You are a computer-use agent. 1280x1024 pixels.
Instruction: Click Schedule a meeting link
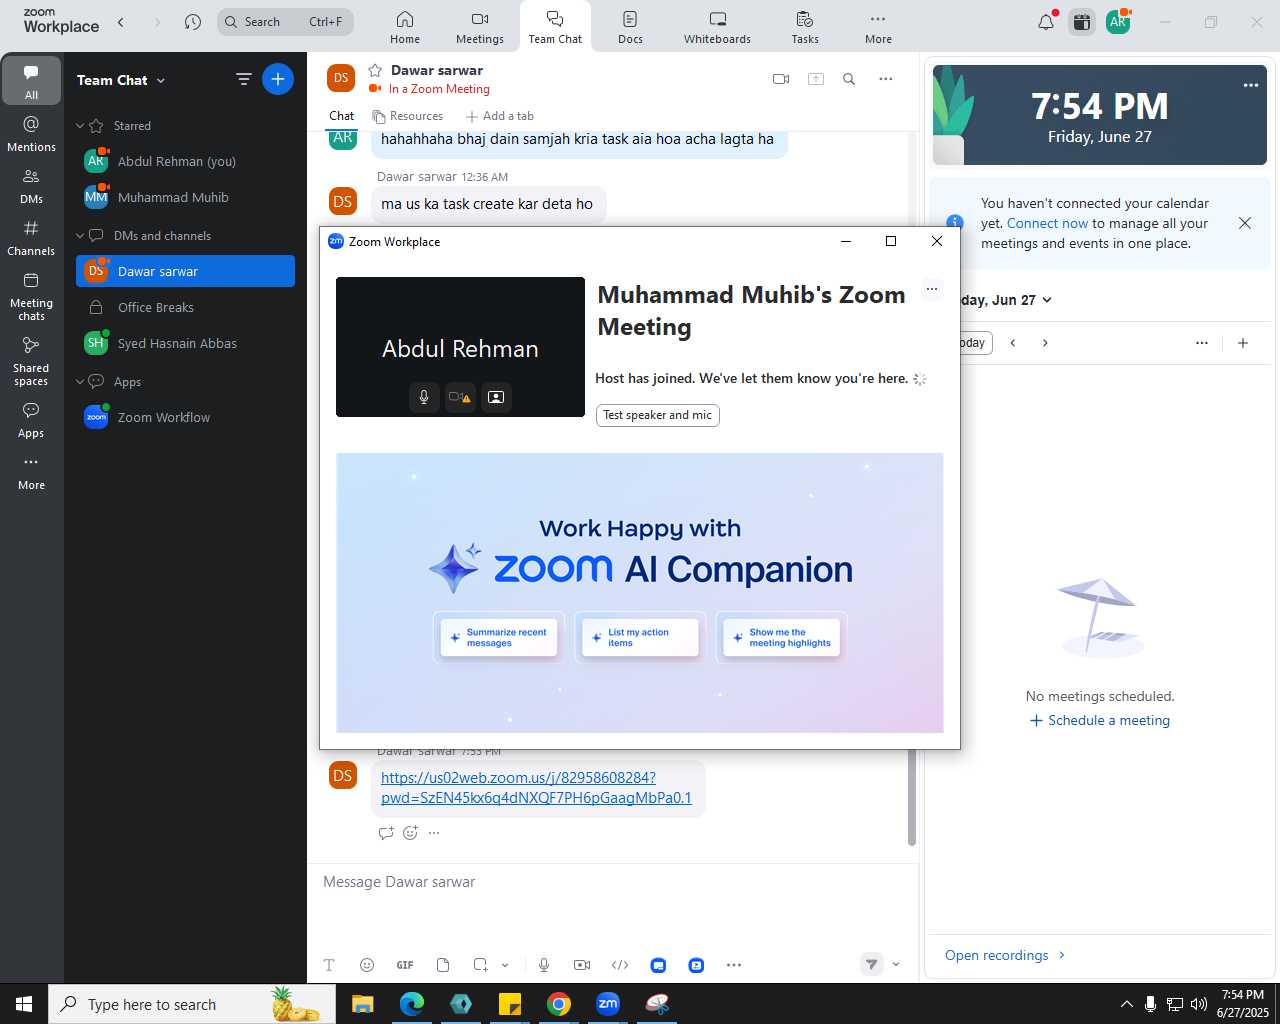[x=1100, y=720]
